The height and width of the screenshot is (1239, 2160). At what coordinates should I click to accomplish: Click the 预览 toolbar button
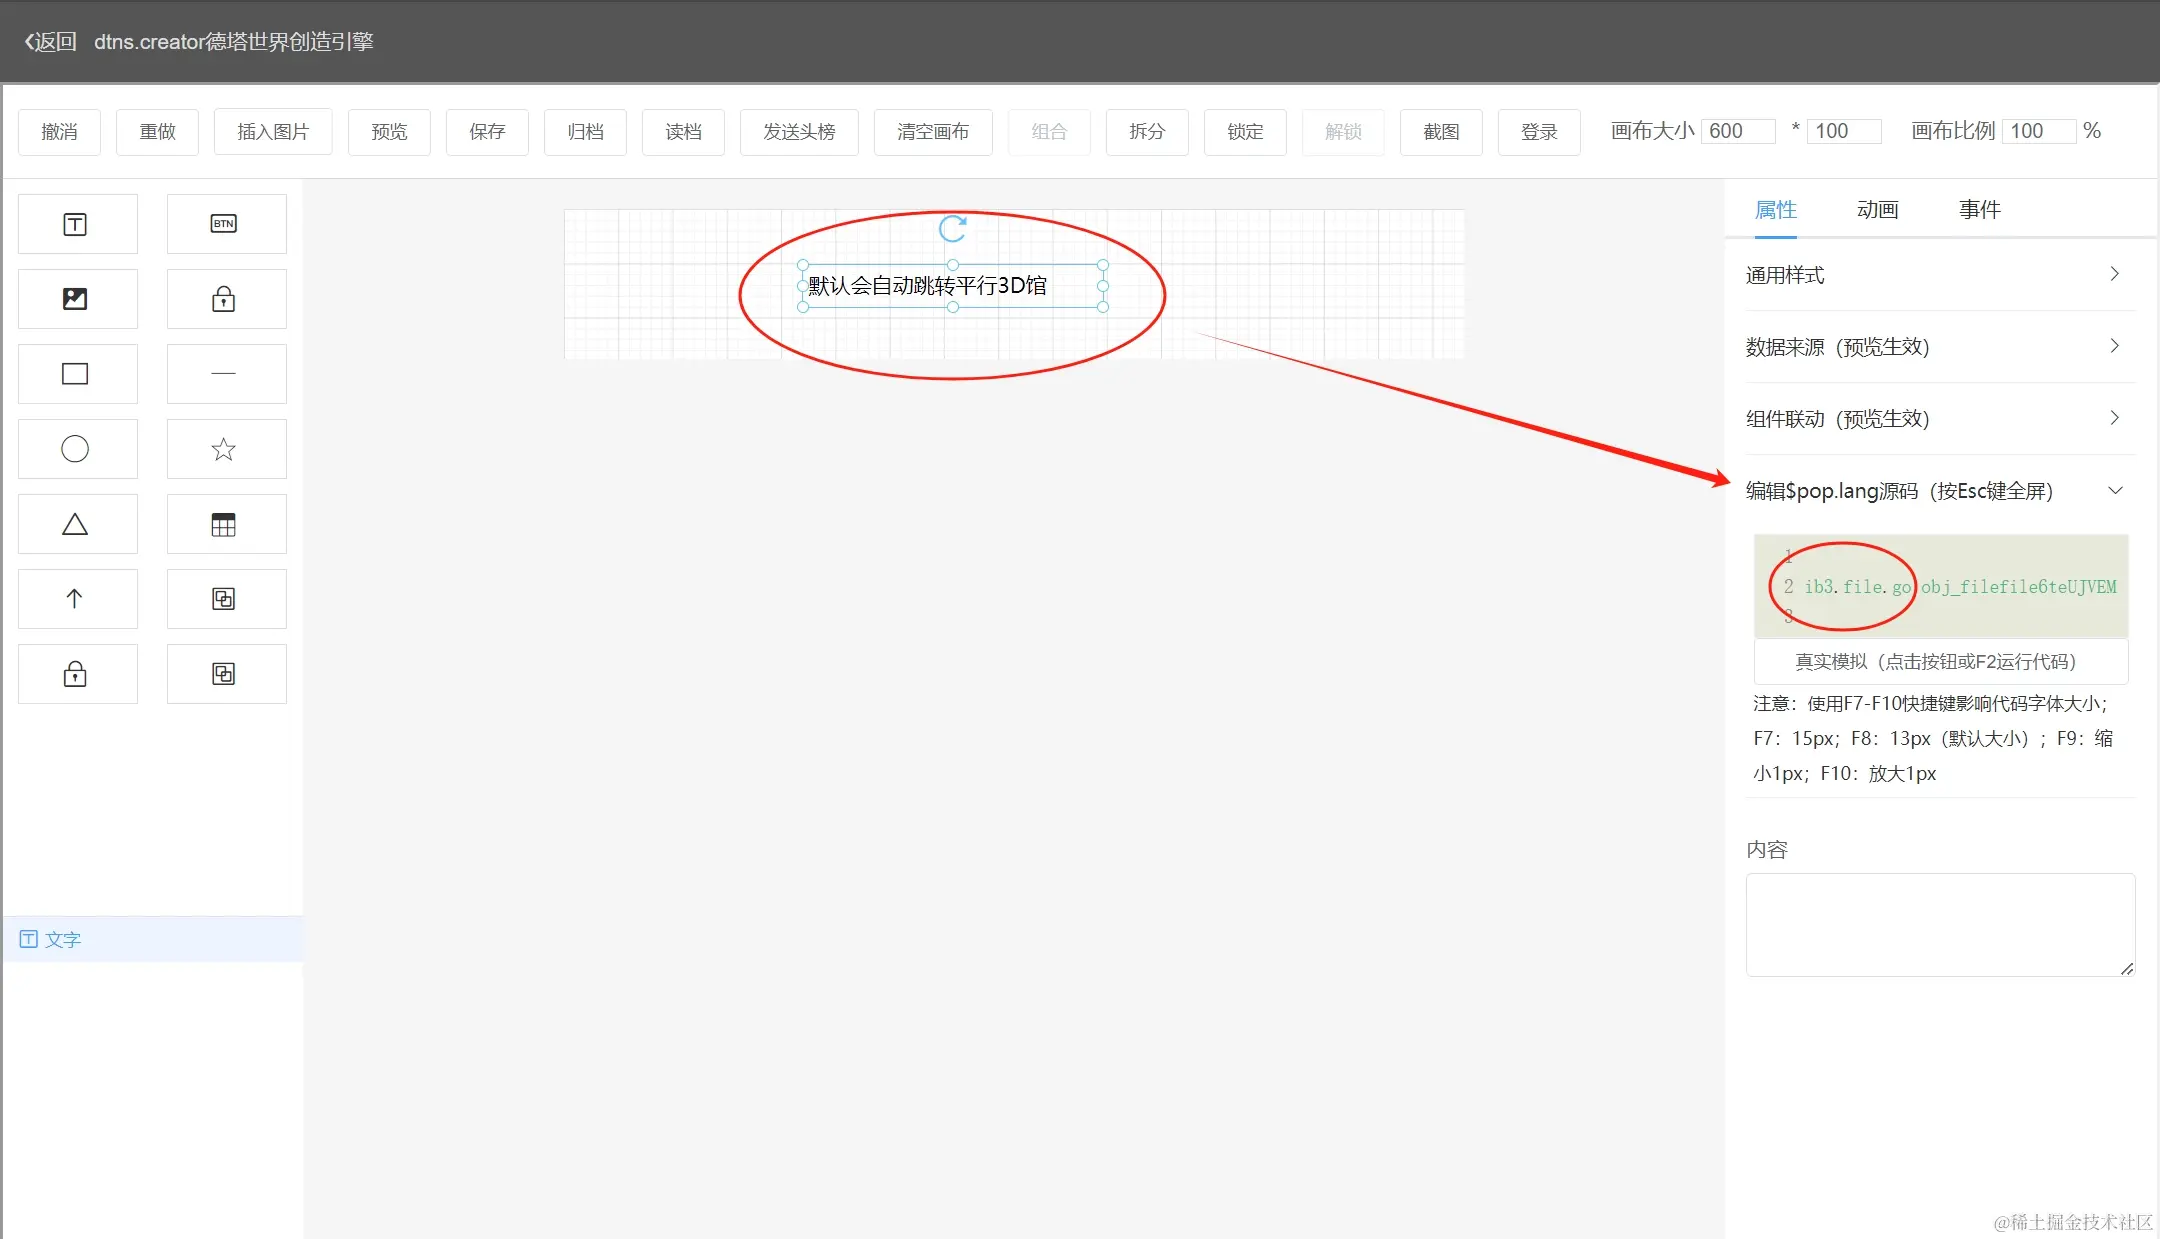389,132
